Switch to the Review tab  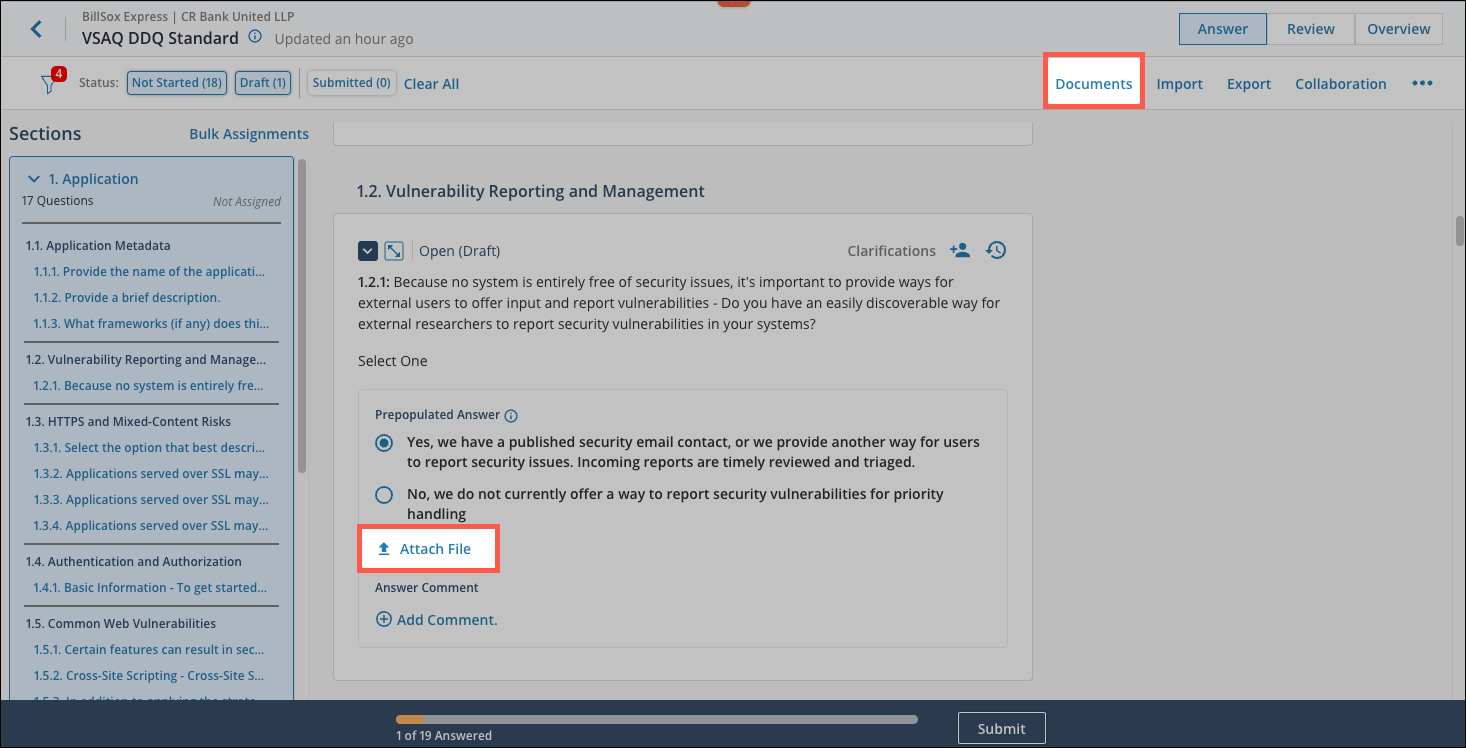(x=1310, y=29)
